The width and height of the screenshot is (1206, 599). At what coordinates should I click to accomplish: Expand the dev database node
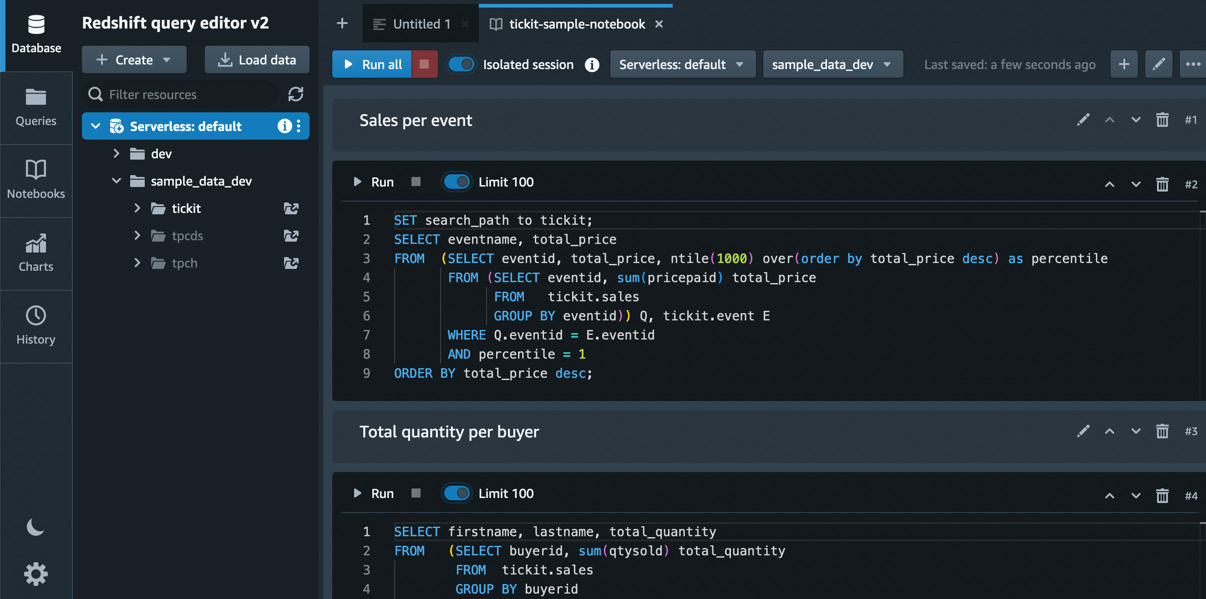tap(116, 154)
